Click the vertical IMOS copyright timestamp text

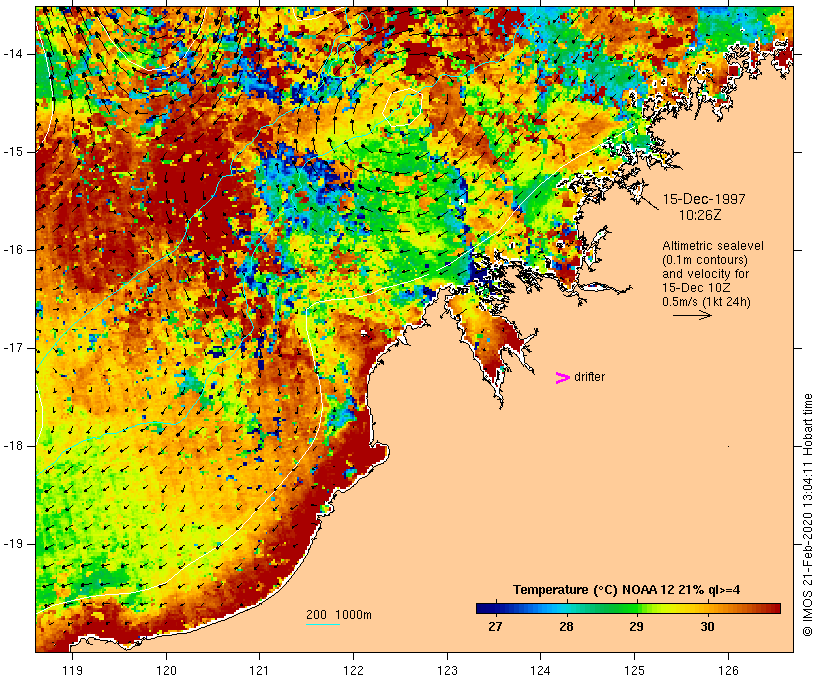coord(808,515)
